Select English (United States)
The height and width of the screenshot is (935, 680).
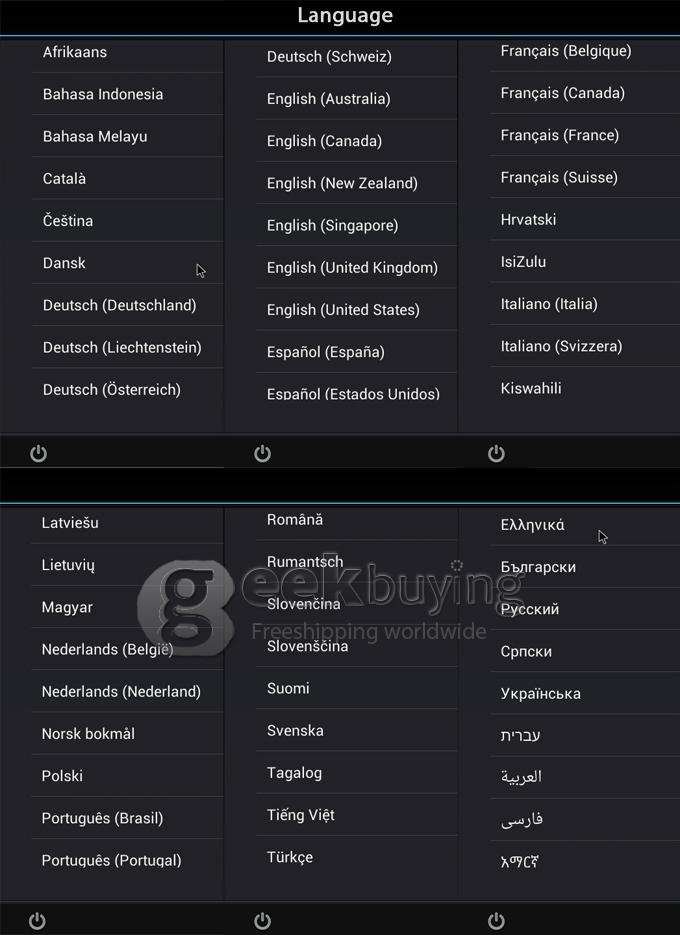click(343, 310)
